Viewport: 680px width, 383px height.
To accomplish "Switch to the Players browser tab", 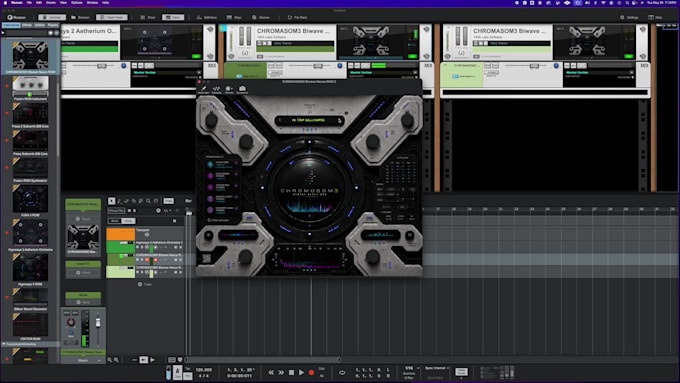I will pyautogui.click(x=52, y=25).
